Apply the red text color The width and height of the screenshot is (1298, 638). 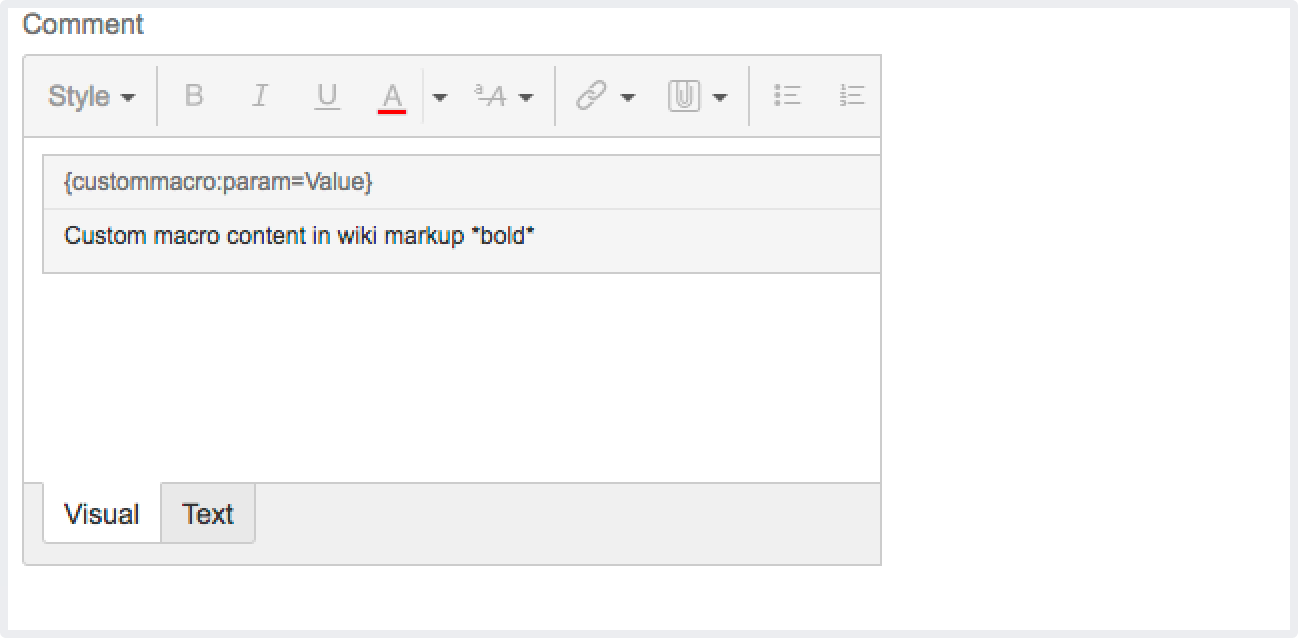click(x=392, y=97)
